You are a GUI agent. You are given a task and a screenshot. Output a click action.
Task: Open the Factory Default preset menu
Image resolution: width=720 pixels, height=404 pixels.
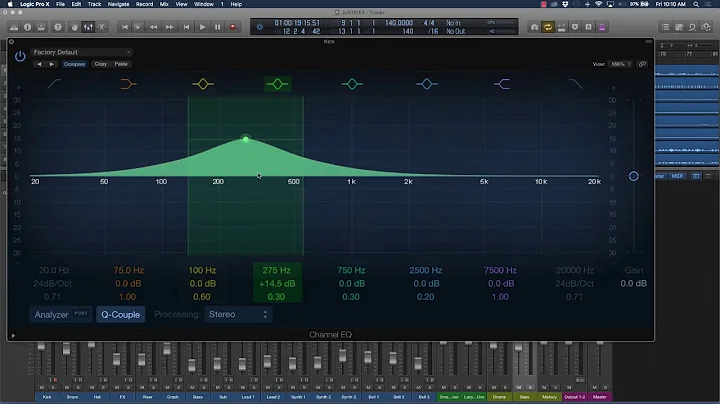(82, 52)
